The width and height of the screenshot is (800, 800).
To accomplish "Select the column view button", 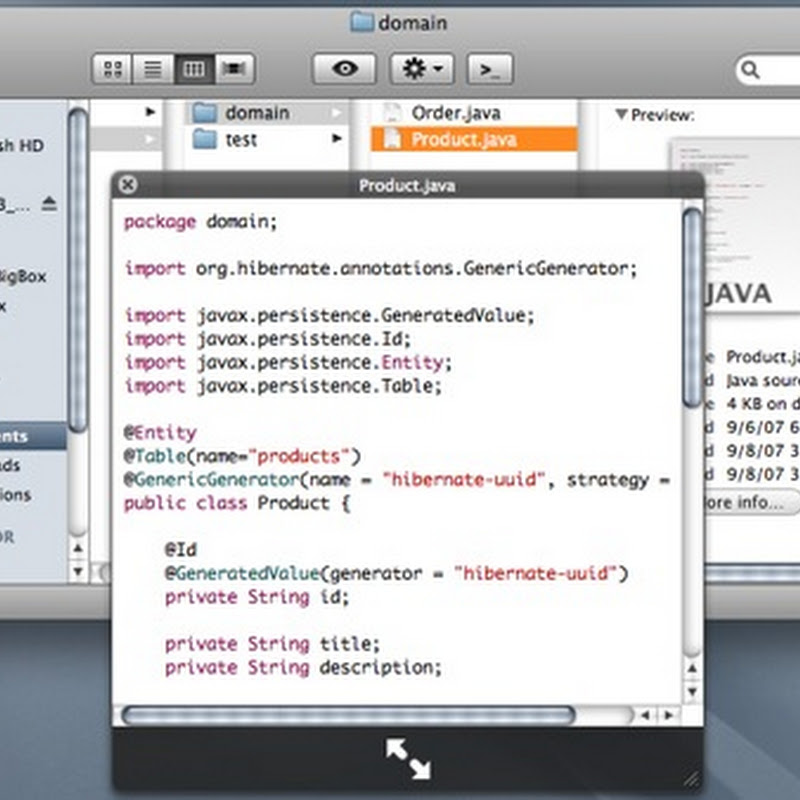I will (194, 69).
